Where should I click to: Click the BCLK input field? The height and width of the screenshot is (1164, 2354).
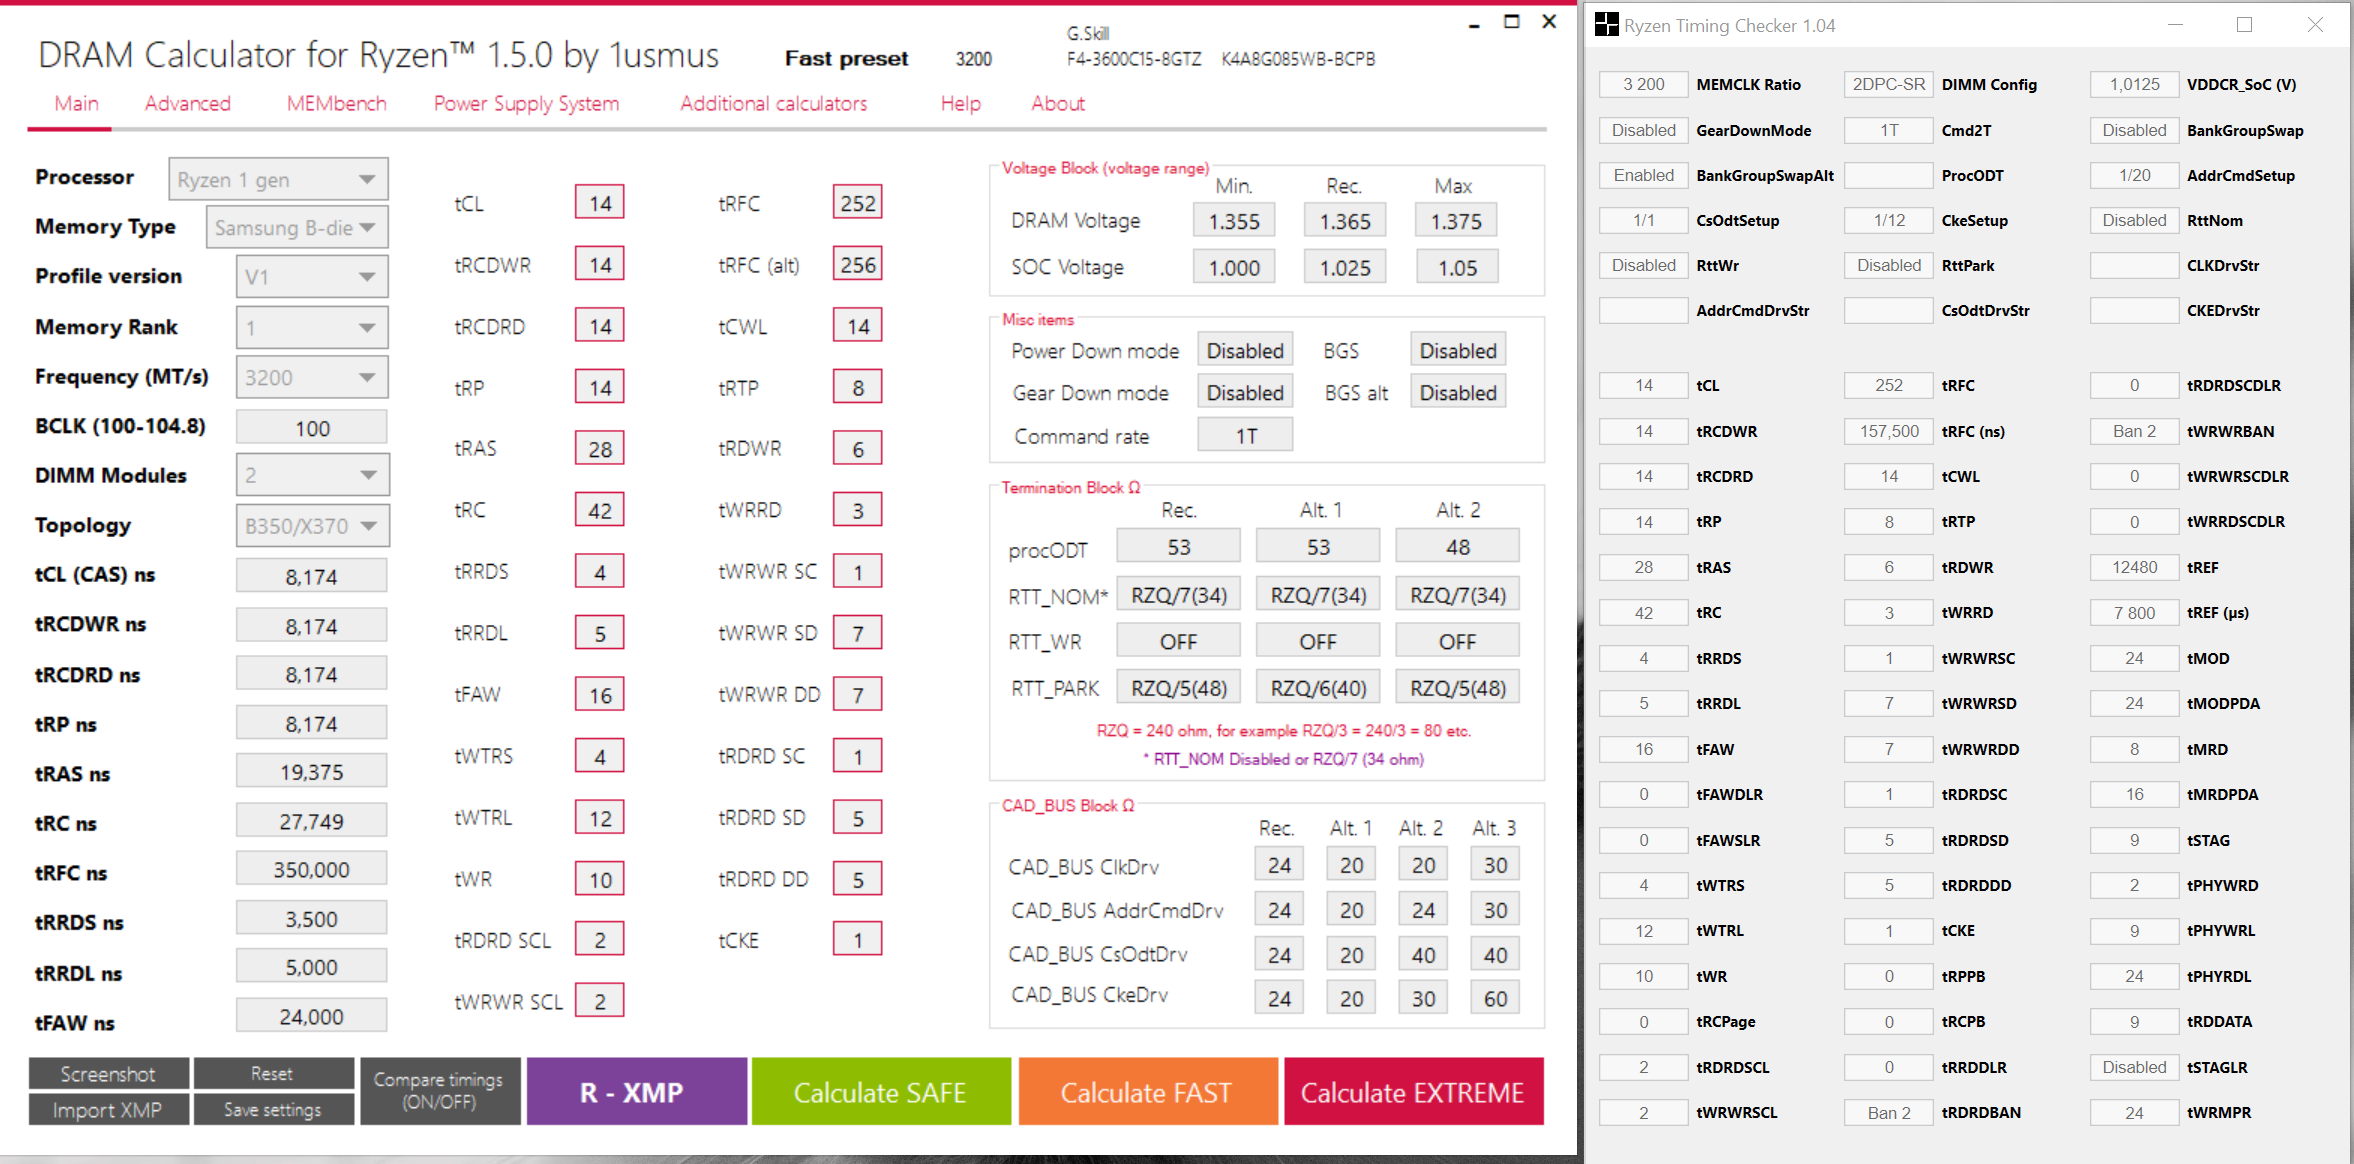coord(312,428)
